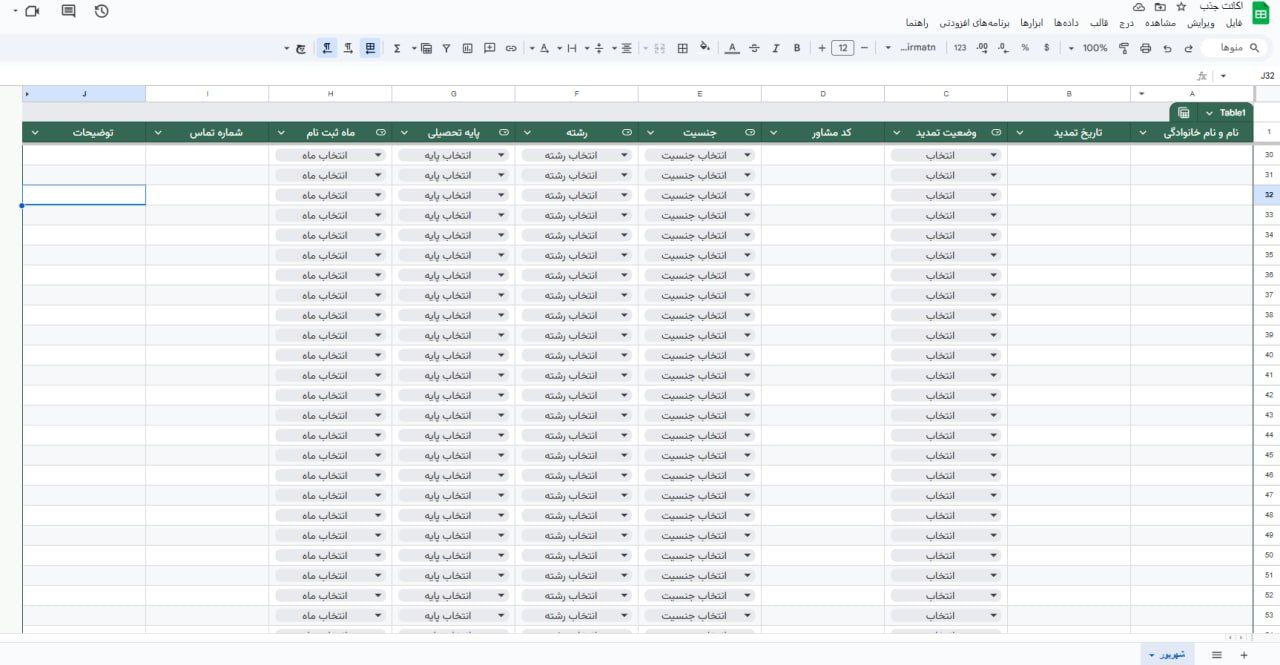Image resolution: width=1280 pixels, height=665 pixels.
Task: Open the fill color bucket
Action: pos(704,47)
